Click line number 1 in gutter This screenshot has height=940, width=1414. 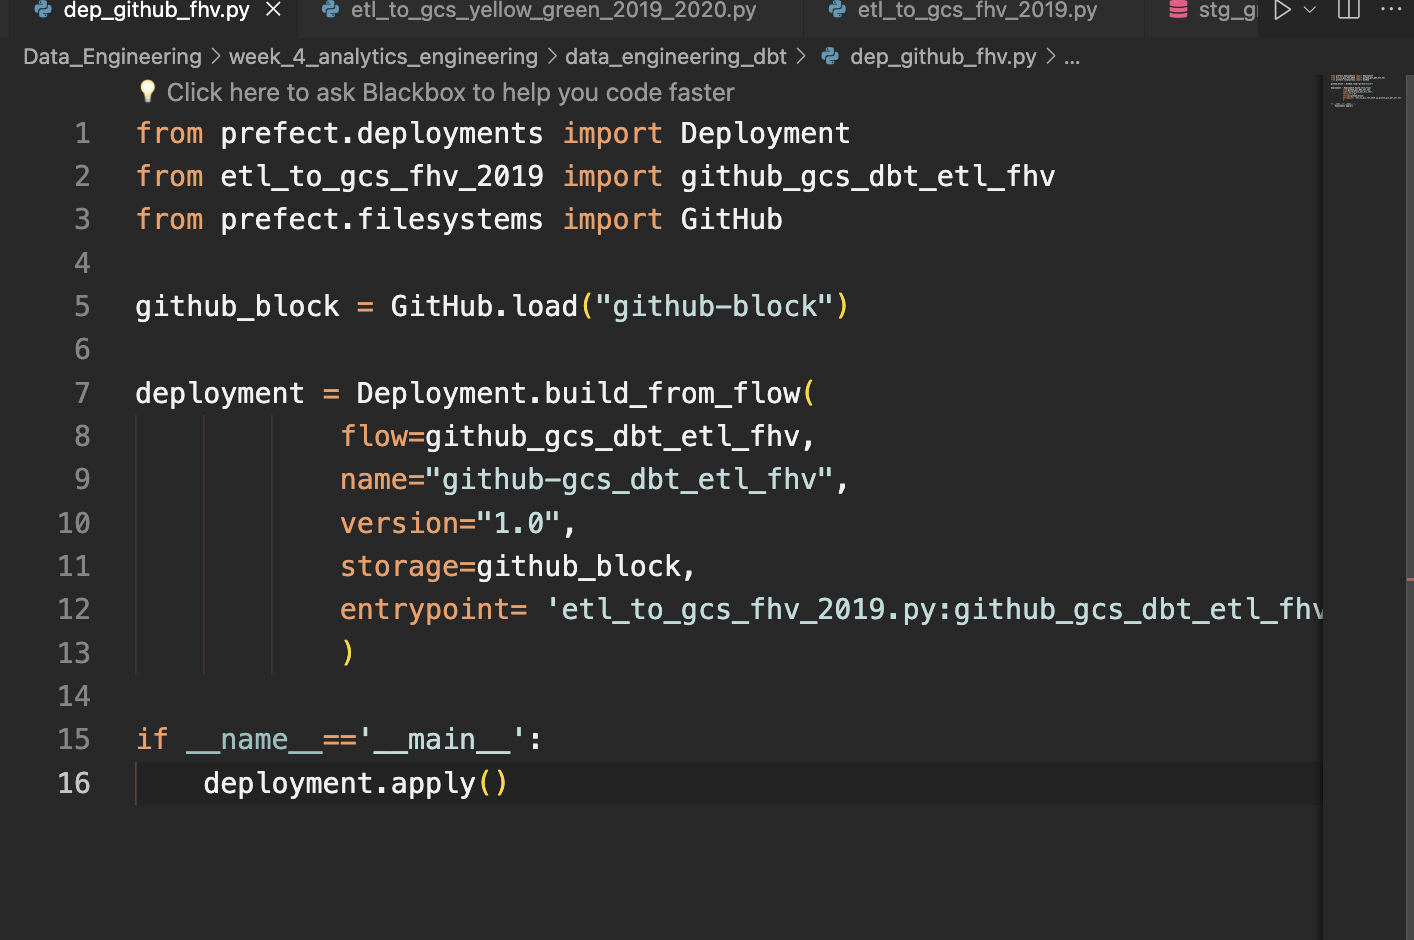coord(82,133)
